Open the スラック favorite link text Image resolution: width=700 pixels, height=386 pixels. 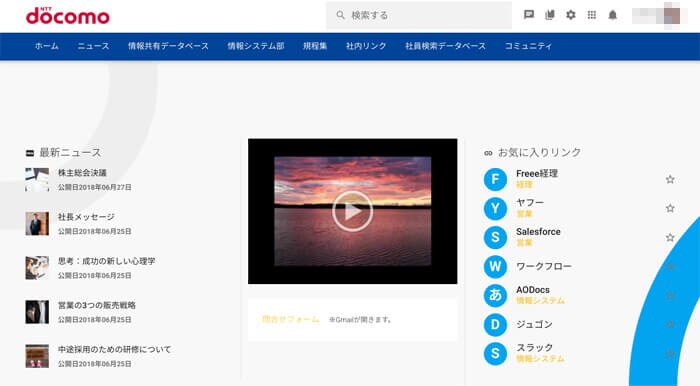tap(535, 347)
